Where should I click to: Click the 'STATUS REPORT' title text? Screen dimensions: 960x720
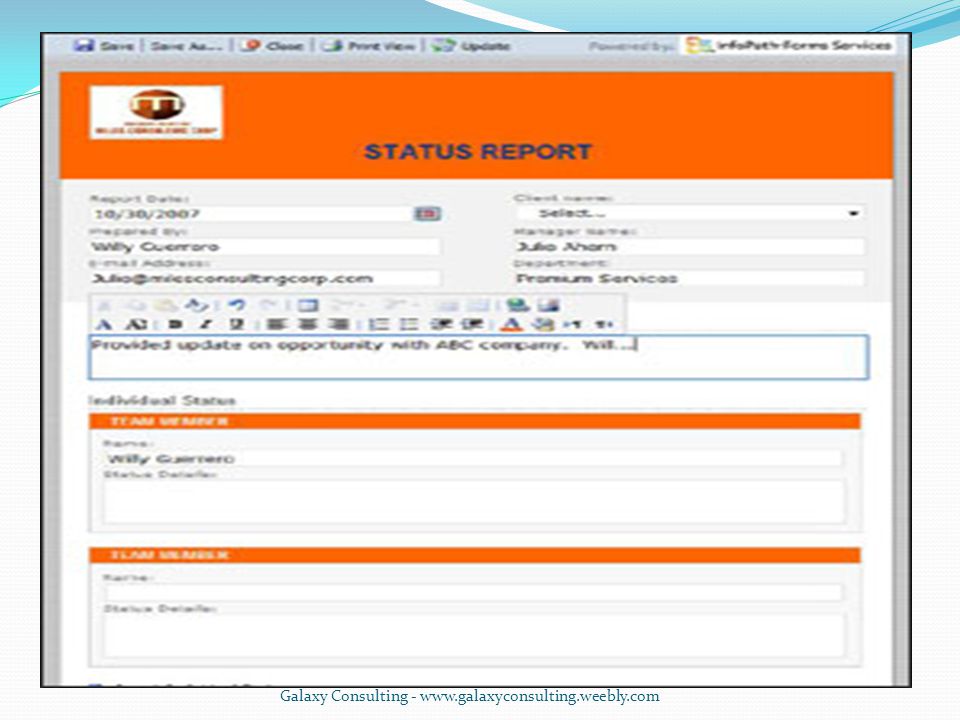[x=478, y=152]
